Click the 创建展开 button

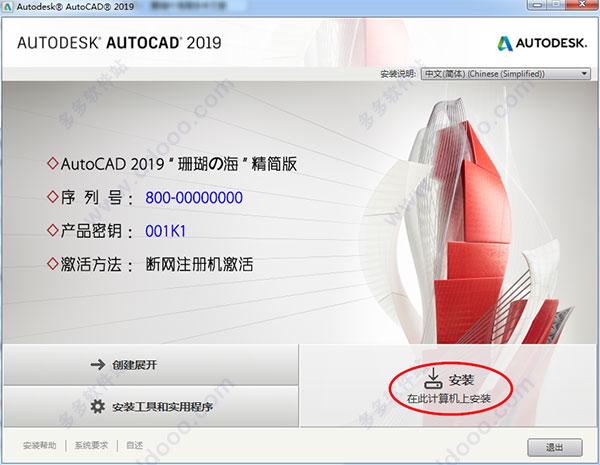pyautogui.click(x=151, y=365)
